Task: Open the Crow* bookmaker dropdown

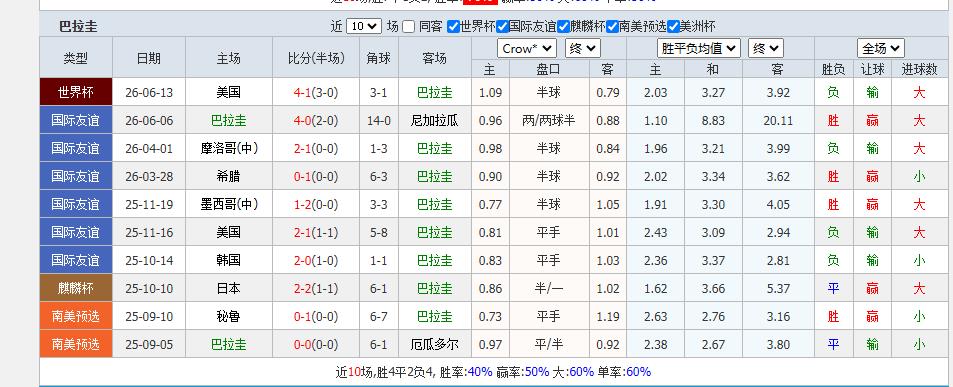Action: (x=527, y=49)
